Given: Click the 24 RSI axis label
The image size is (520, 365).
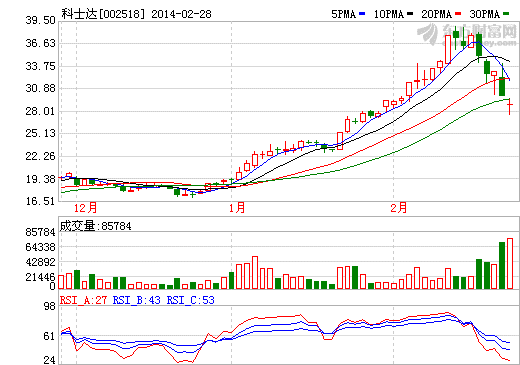Looking at the screenshot, I should pos(50,360).
